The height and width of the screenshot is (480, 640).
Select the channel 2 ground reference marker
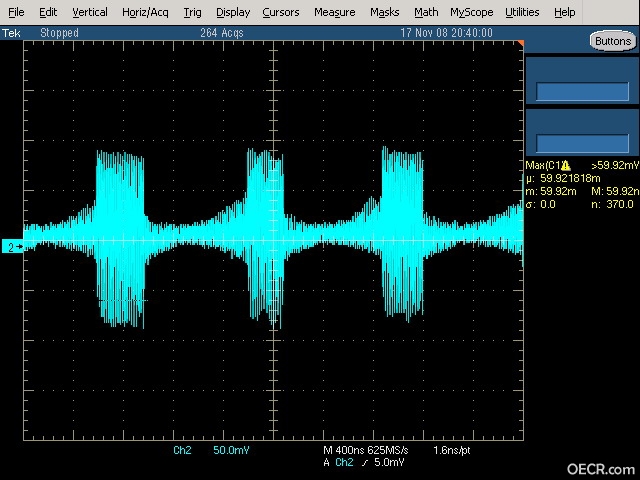pyautogui.click(x=13, y=247)
